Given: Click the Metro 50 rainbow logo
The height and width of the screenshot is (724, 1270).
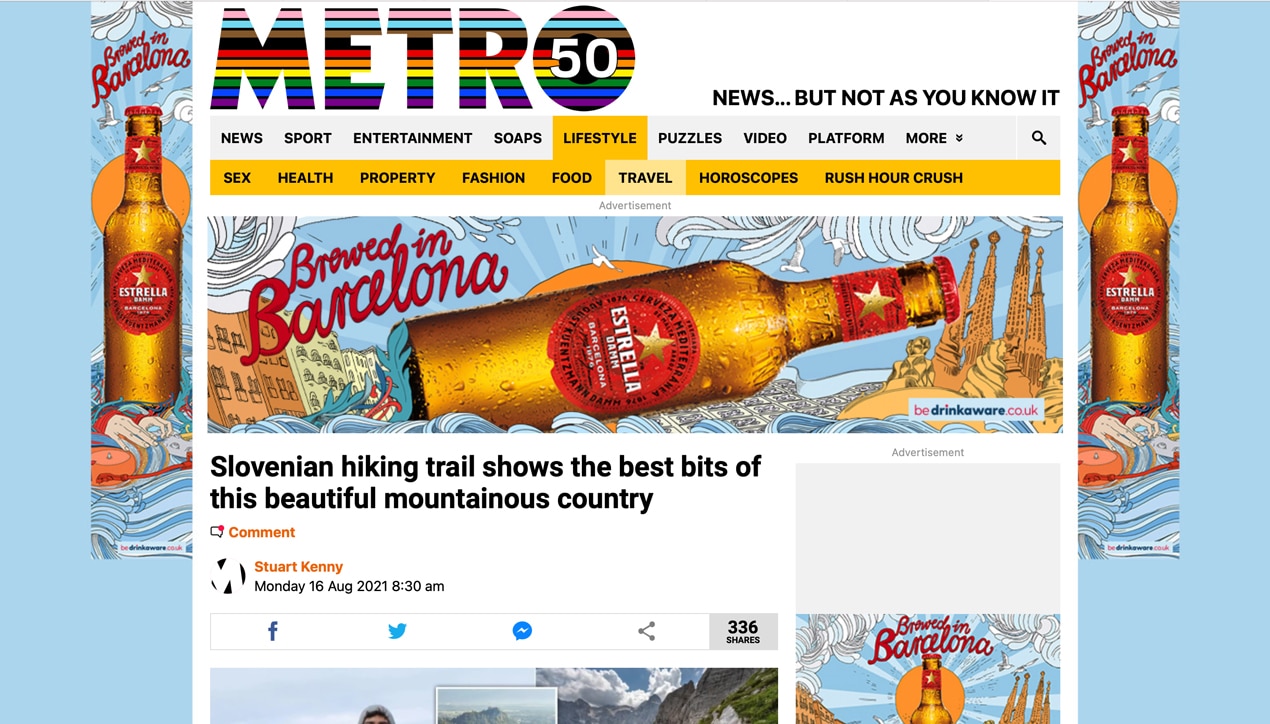Looking at the screenshot, I should [422, 58].
